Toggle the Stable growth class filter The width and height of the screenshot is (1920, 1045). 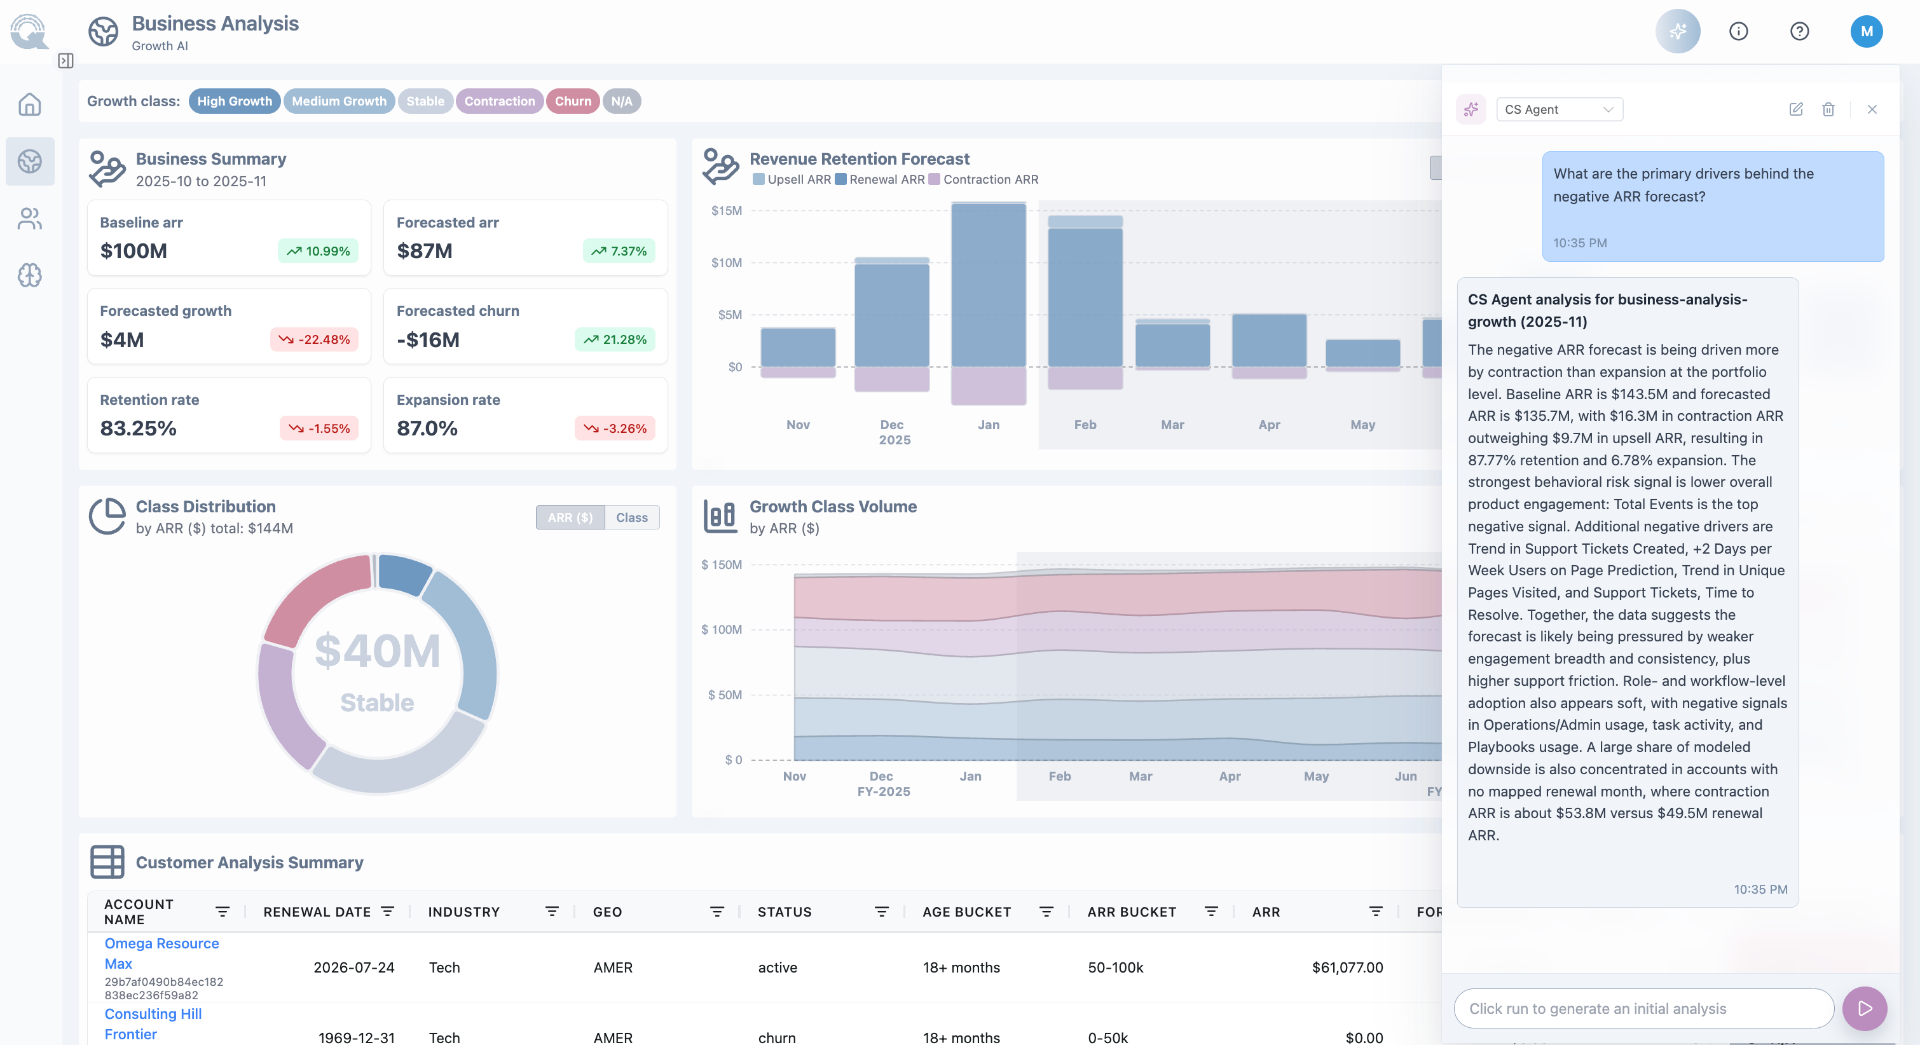coord(426,101)
